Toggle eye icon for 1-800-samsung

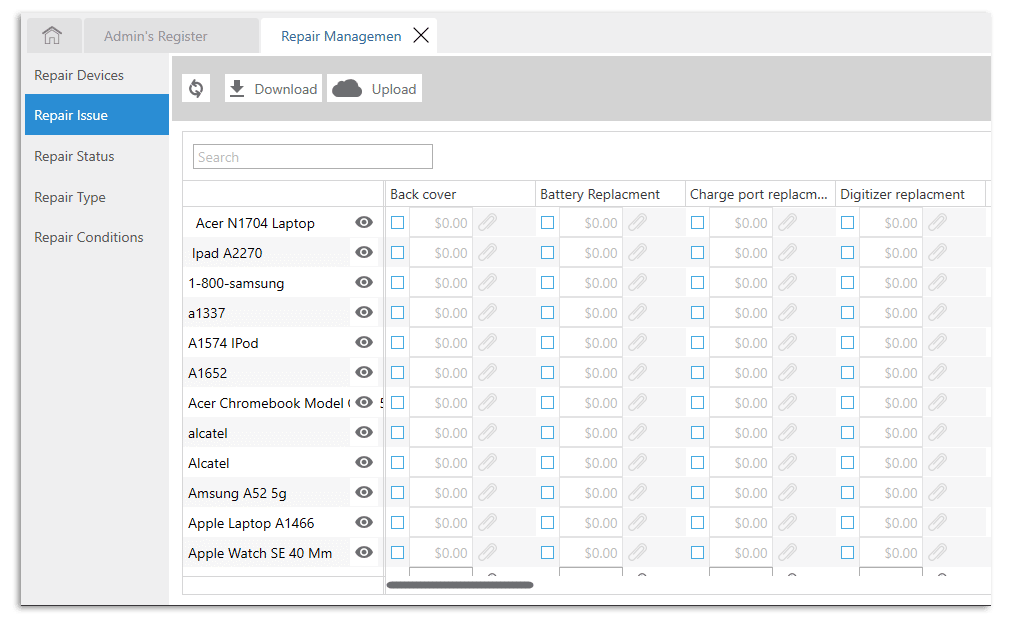pyautogui.click(x=364, y=282)
